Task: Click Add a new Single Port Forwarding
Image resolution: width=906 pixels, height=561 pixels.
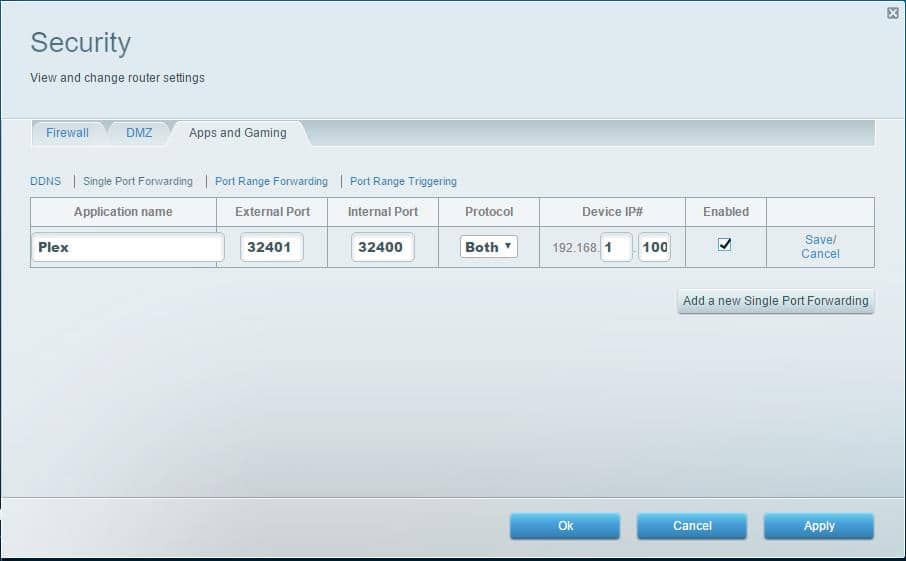Action: click(x=775, y=301)
